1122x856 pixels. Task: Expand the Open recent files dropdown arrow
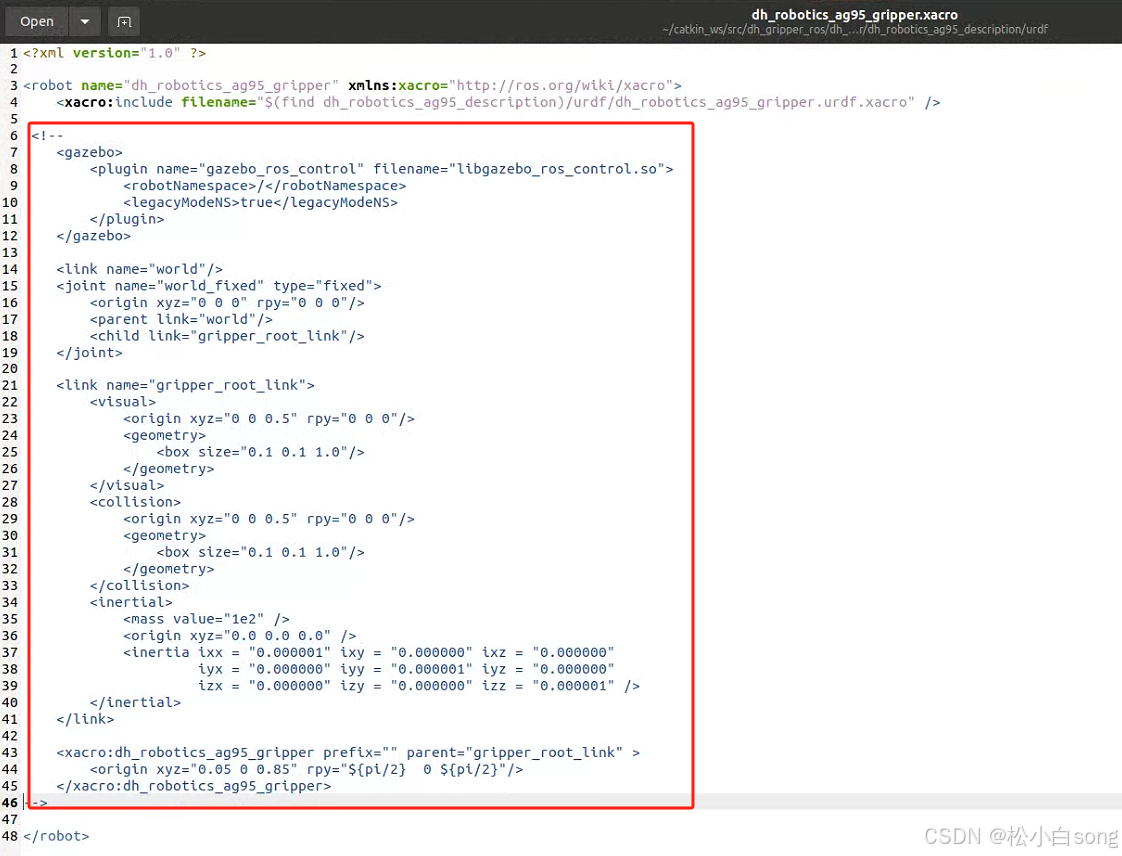(x=84, y=21)
